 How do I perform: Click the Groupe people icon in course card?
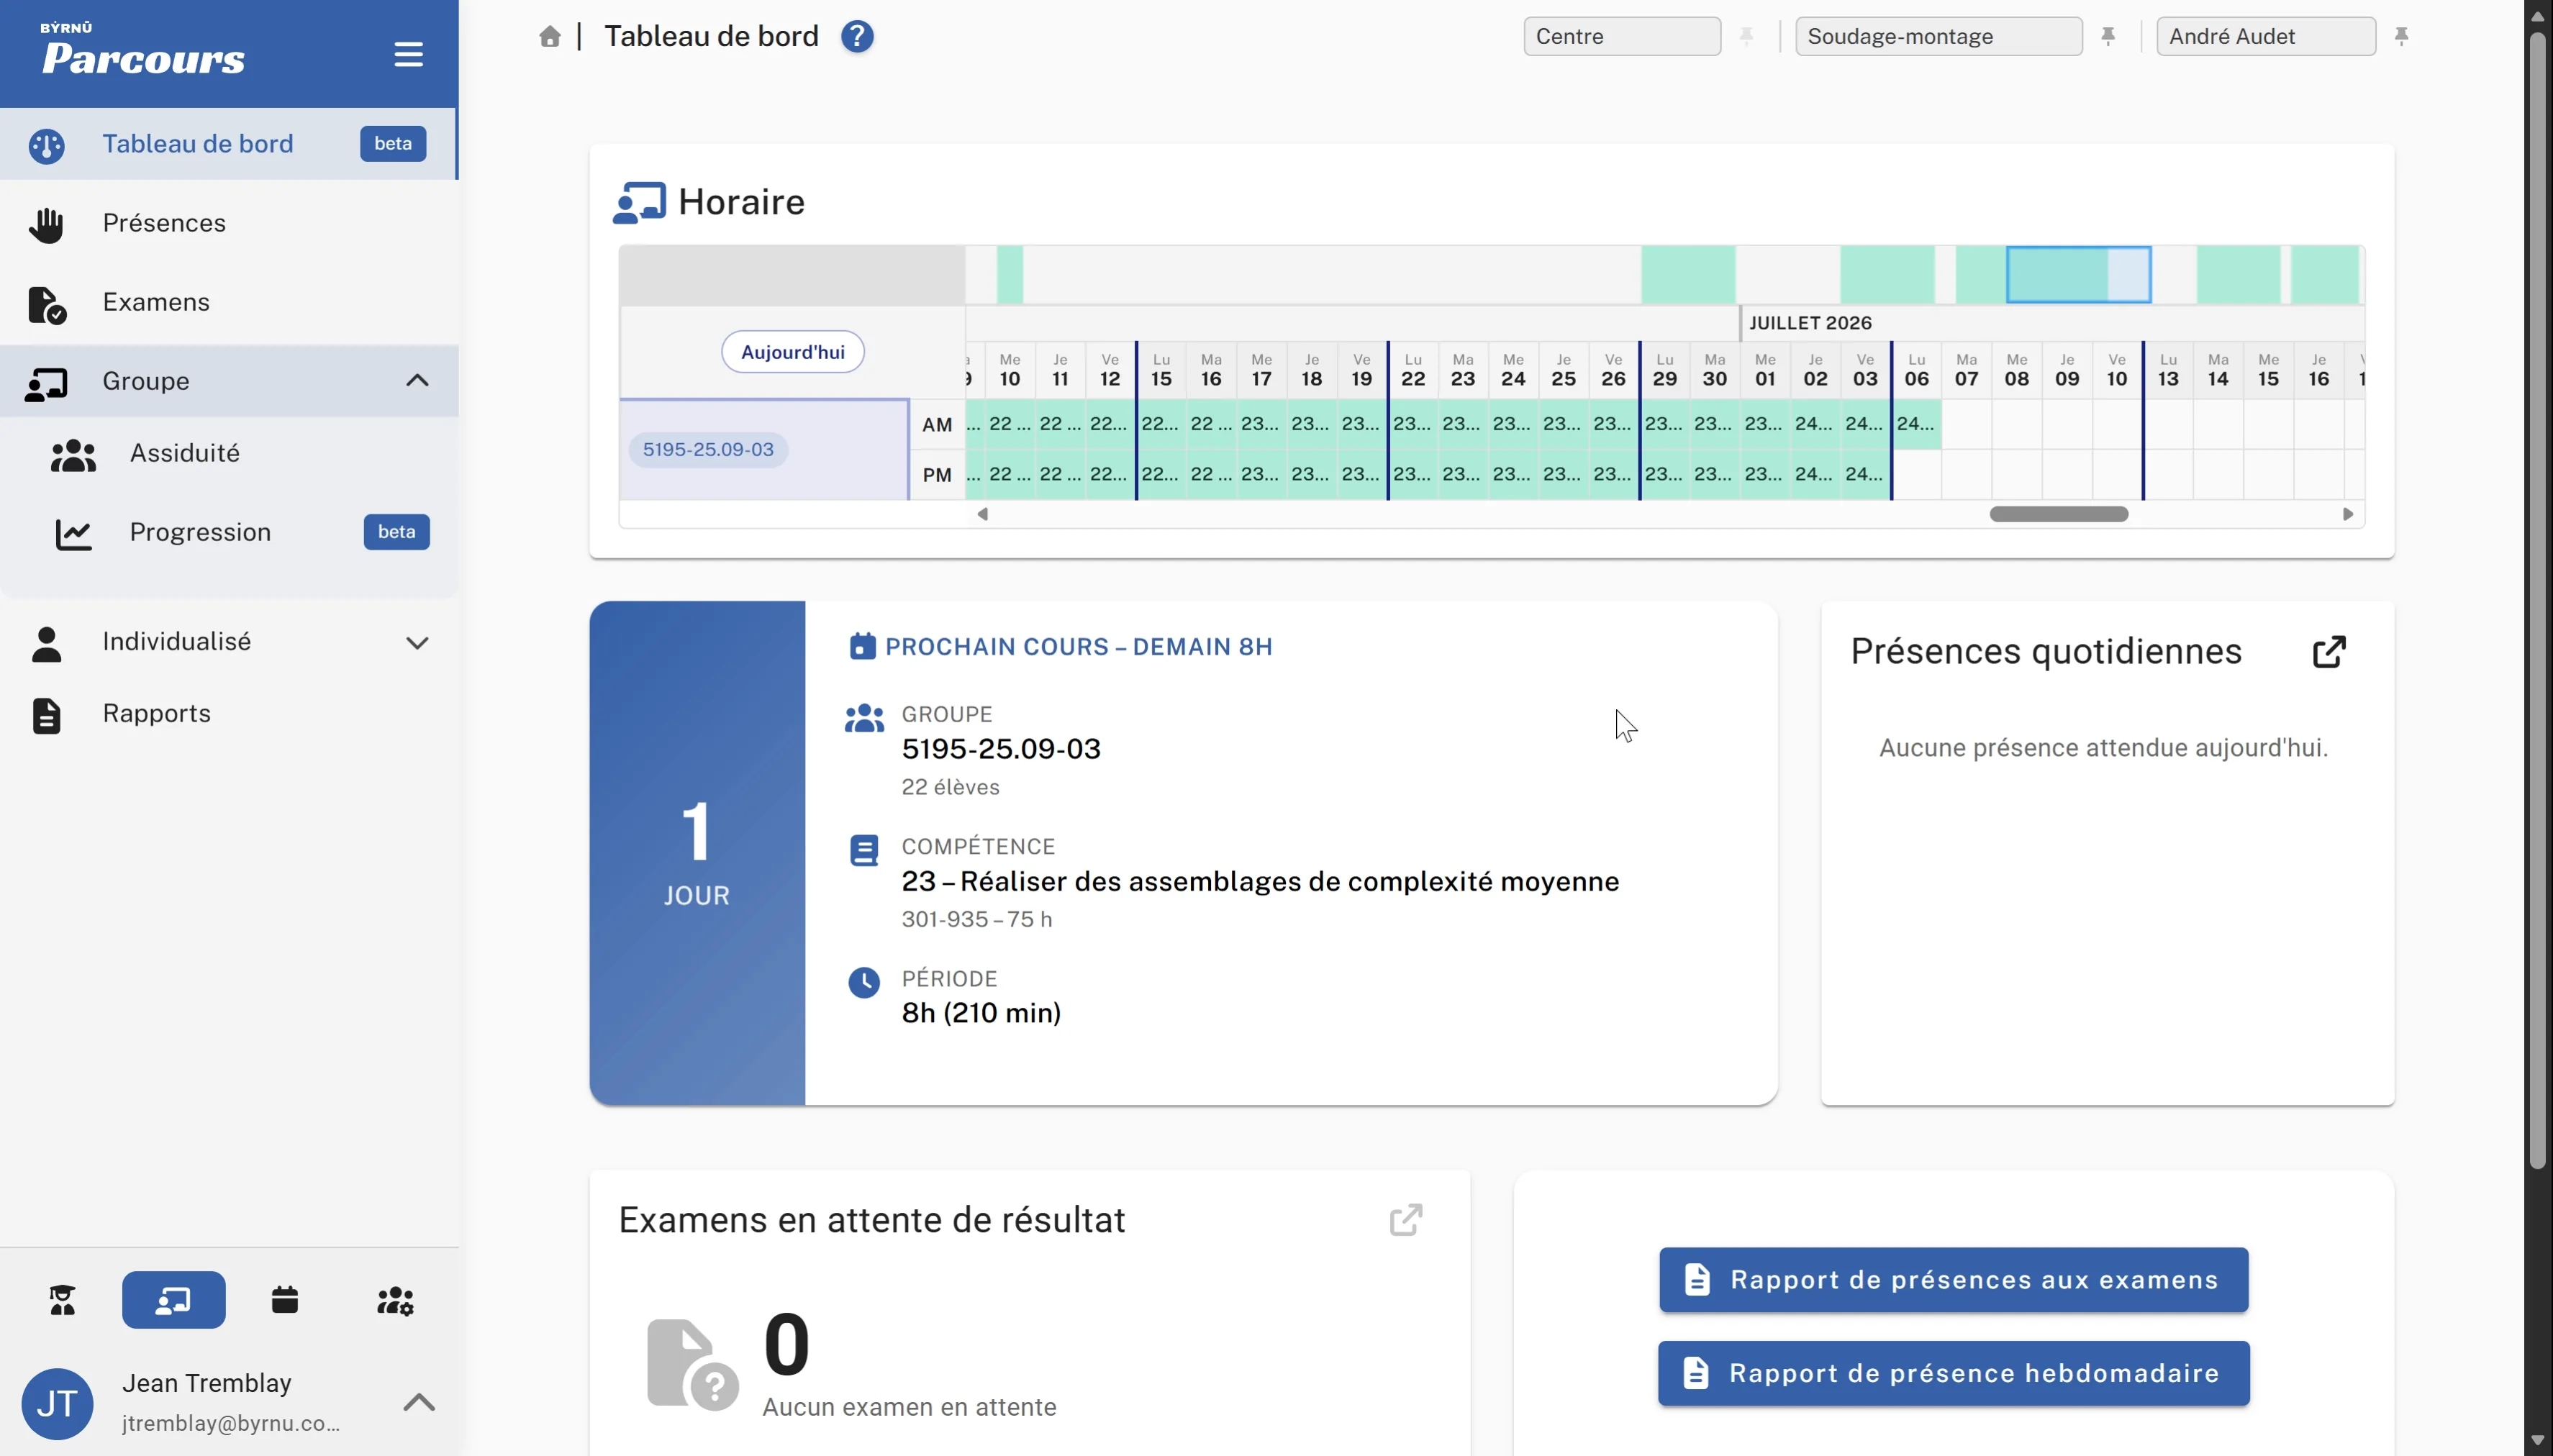[864, 718]
